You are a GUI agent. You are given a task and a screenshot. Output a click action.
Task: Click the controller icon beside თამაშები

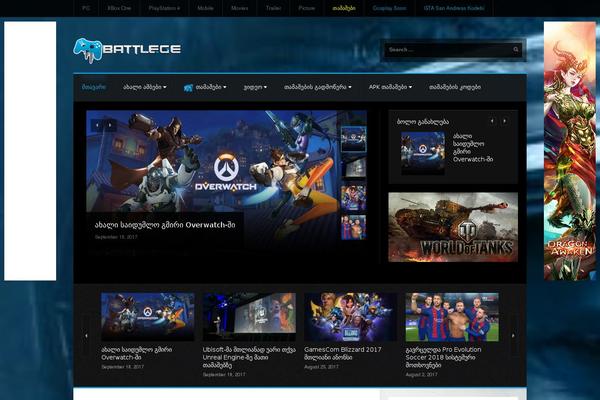click(188, 88)
